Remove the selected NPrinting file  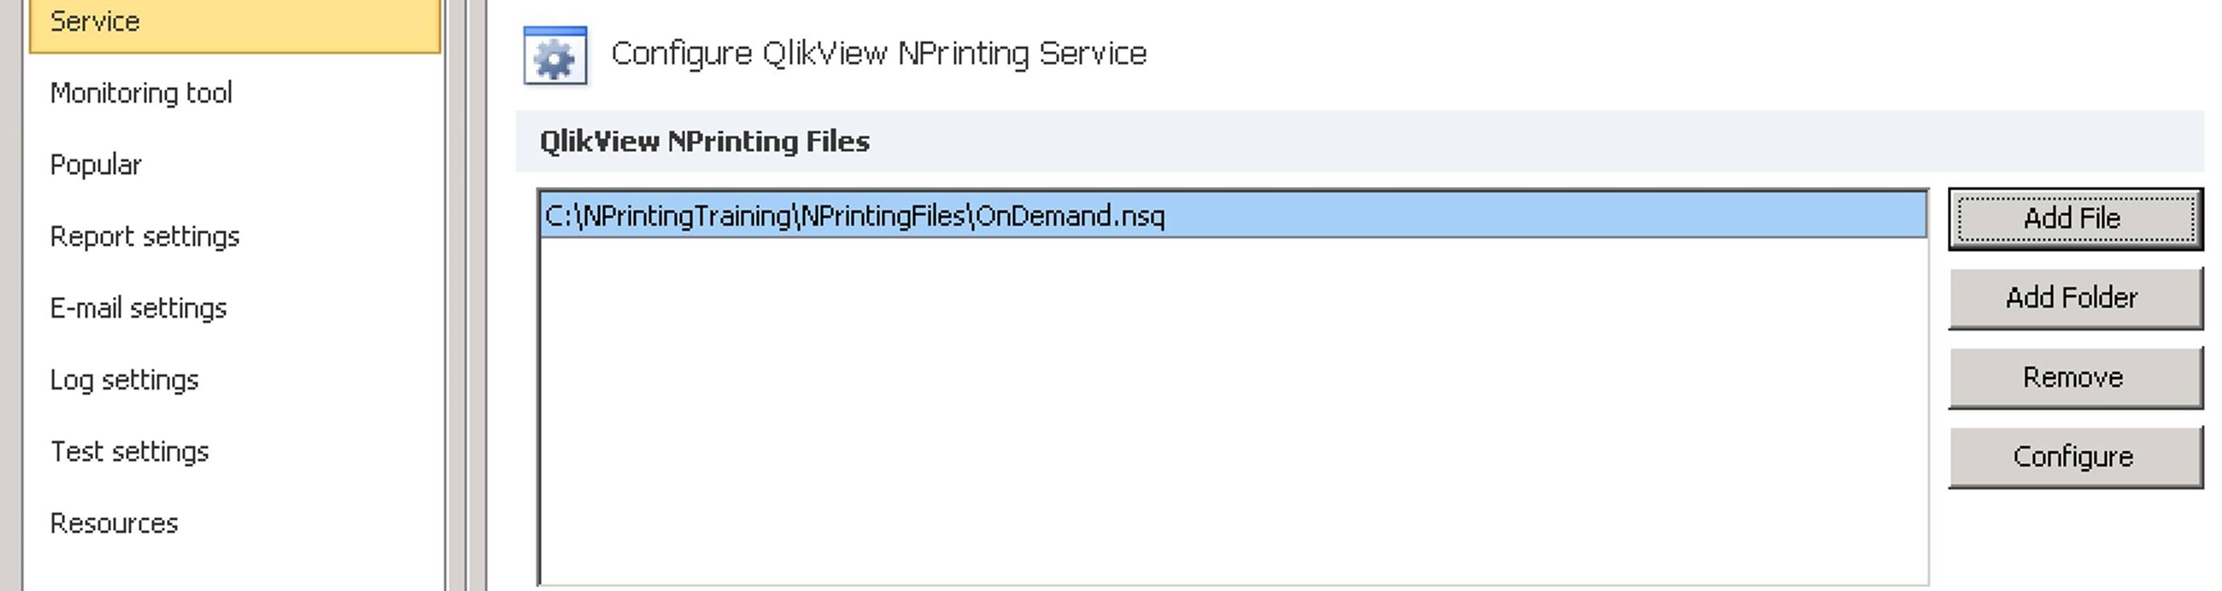(x=2074, y=378)
